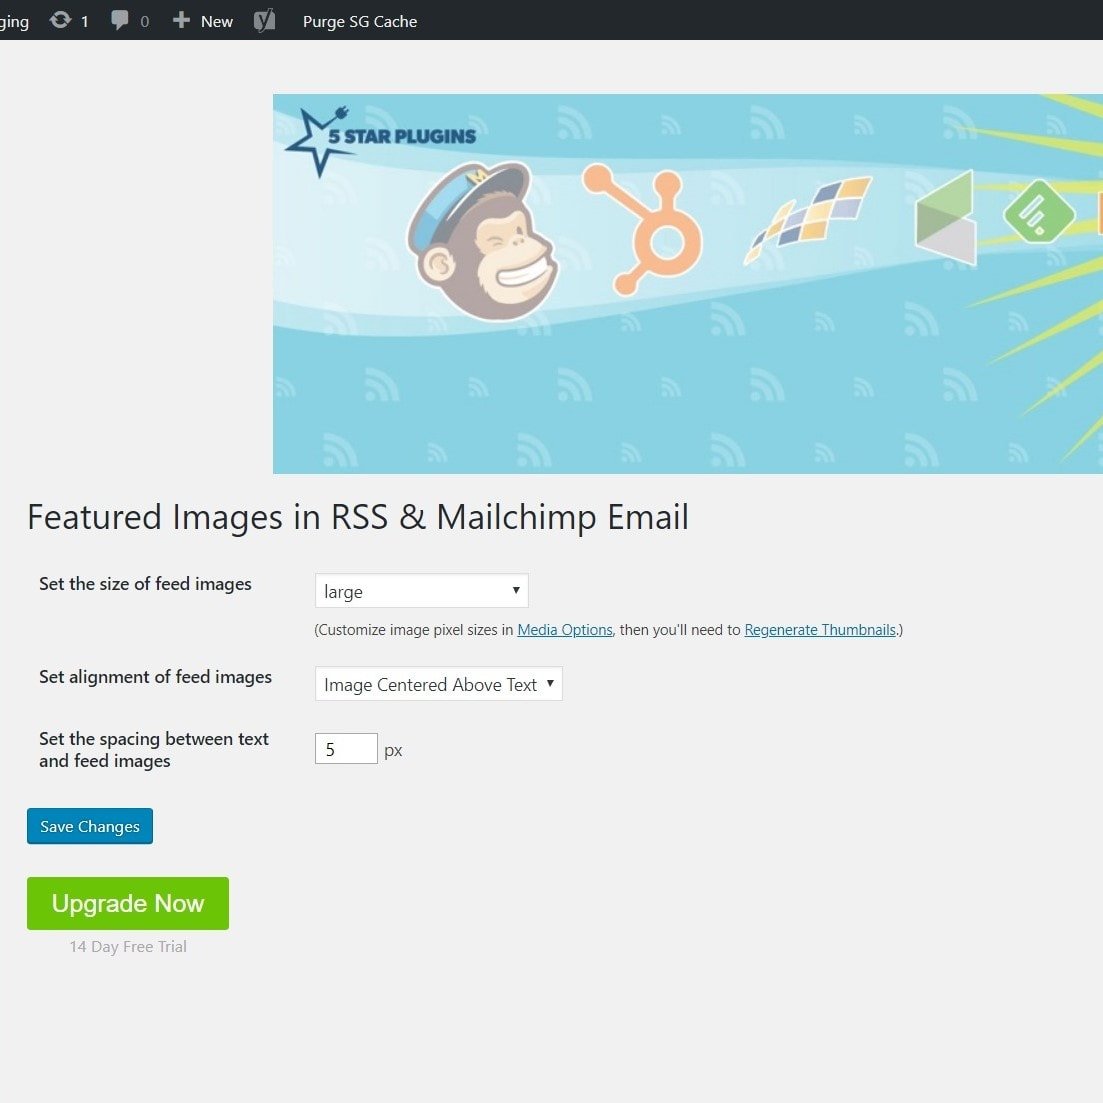This screenshot has width=1103, height=1103.
Task: Click Purge SG Cache in admin bar
Action: (359, 22)
